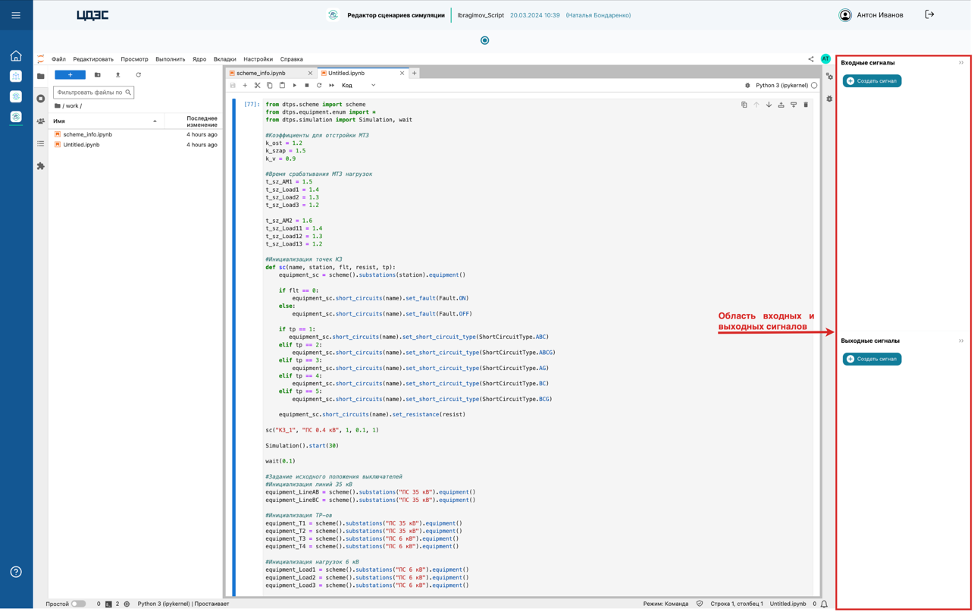Open the extensions puzzle icon in sidebar
The width and height of the screenshot is (974, 612).
pos(41,166)
